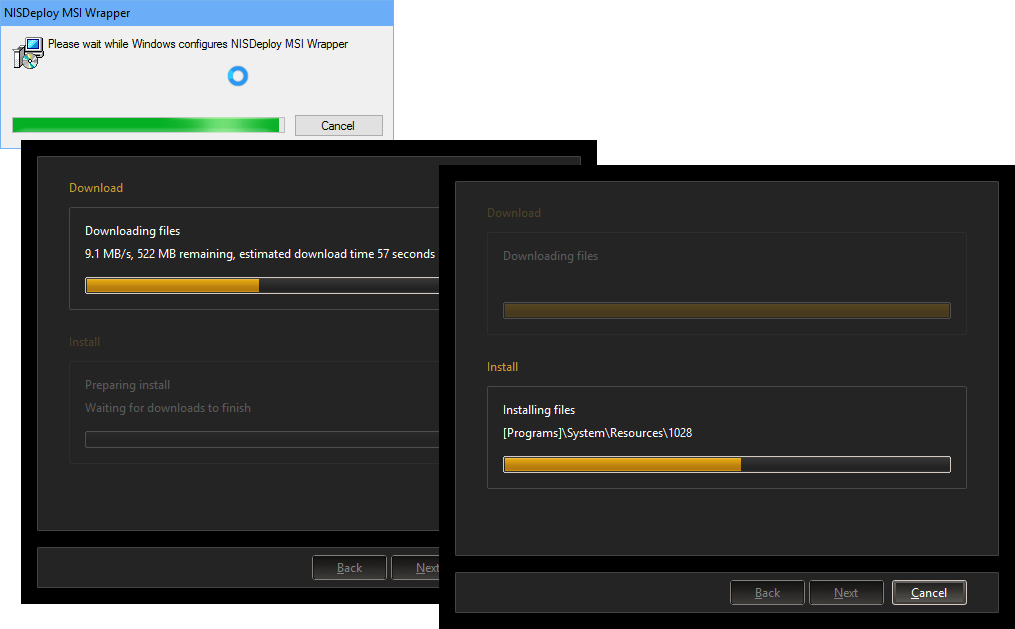Click the green MSI configuration progress bar
The width and height of the screenshot is (1015, 629).
(148, 125)
